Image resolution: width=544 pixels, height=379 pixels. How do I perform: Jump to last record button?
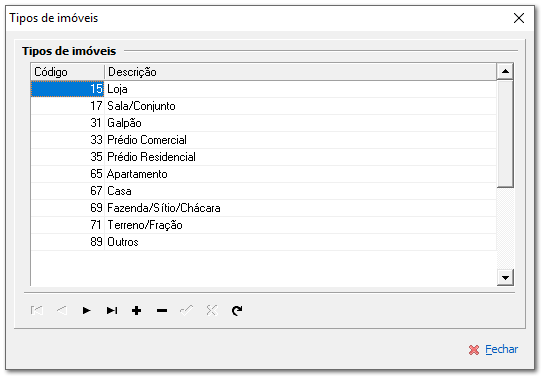(112, 310)
